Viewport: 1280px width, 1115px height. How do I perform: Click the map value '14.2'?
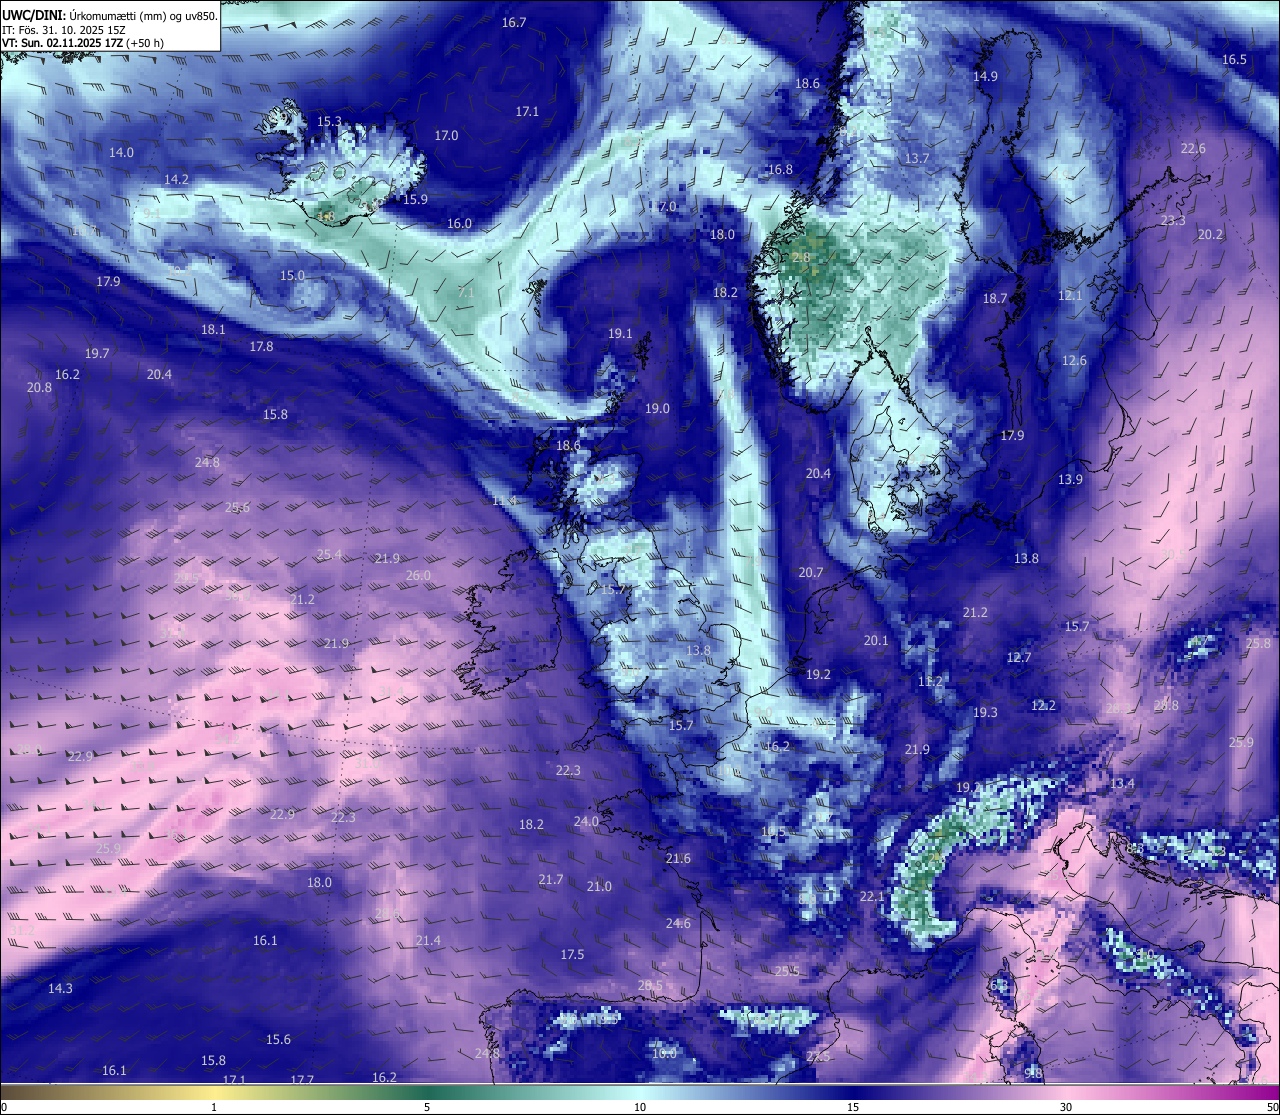[176, 179]
